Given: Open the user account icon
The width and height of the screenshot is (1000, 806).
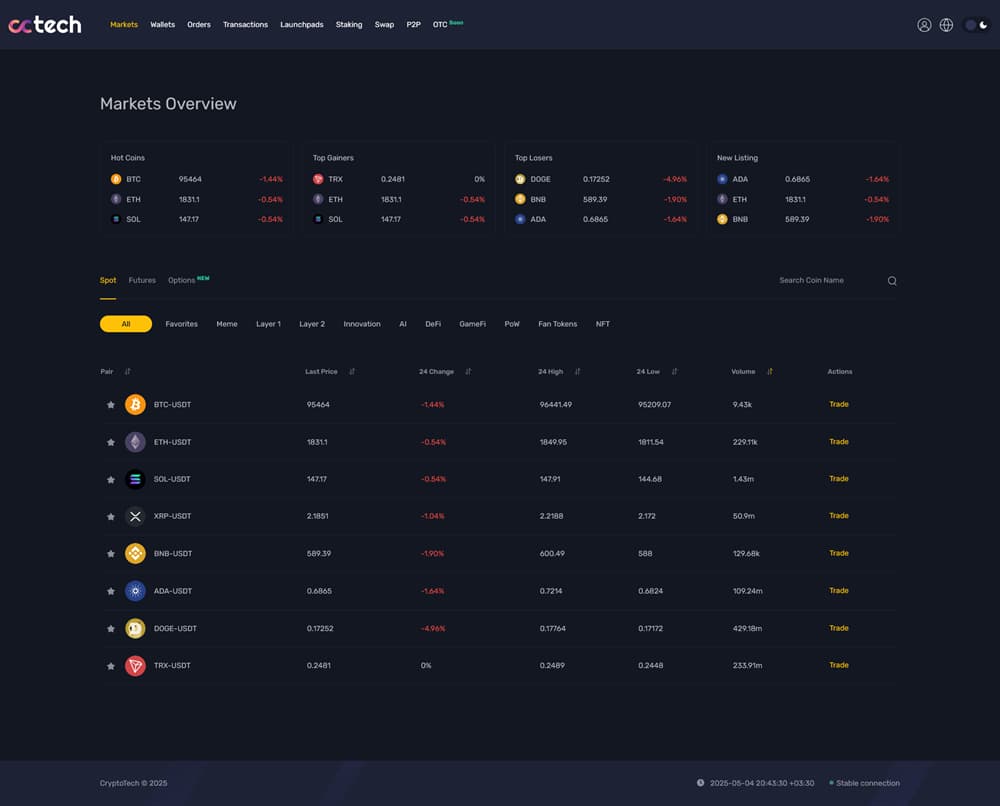Looking at the screenshot, I should pyautogui.click(x=923, y=25).
